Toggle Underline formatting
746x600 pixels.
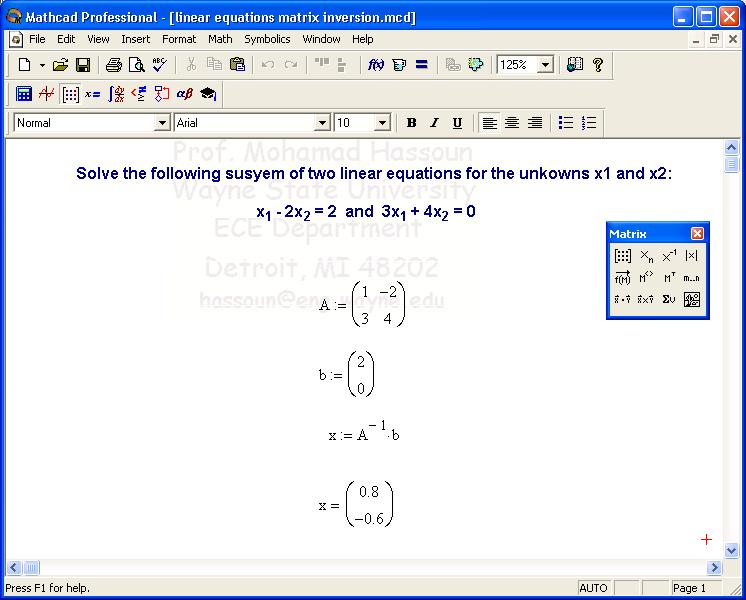[457, 123]
